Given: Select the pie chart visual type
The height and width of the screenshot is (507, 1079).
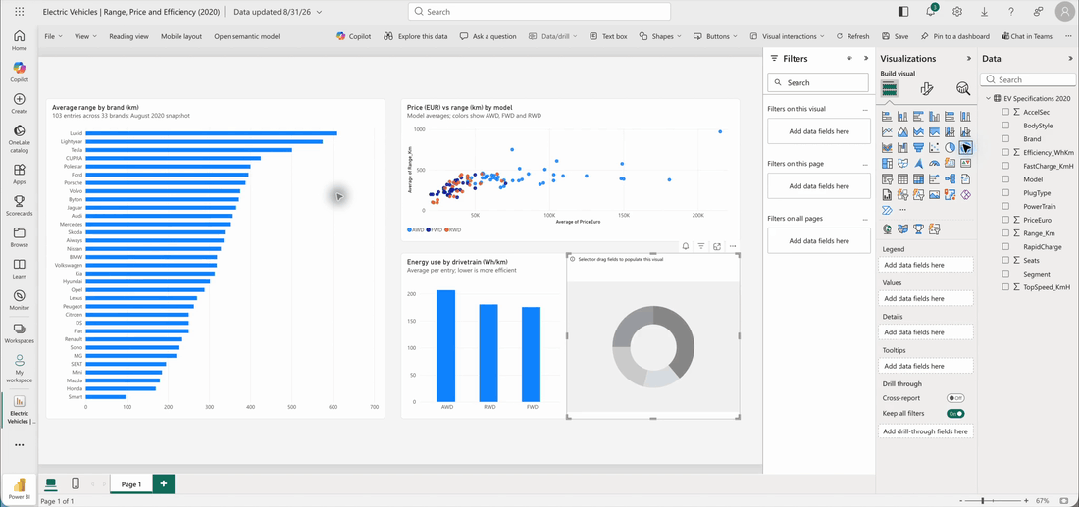Looking at the screenshot, I should pyautogui.click(x=950, y=147).
